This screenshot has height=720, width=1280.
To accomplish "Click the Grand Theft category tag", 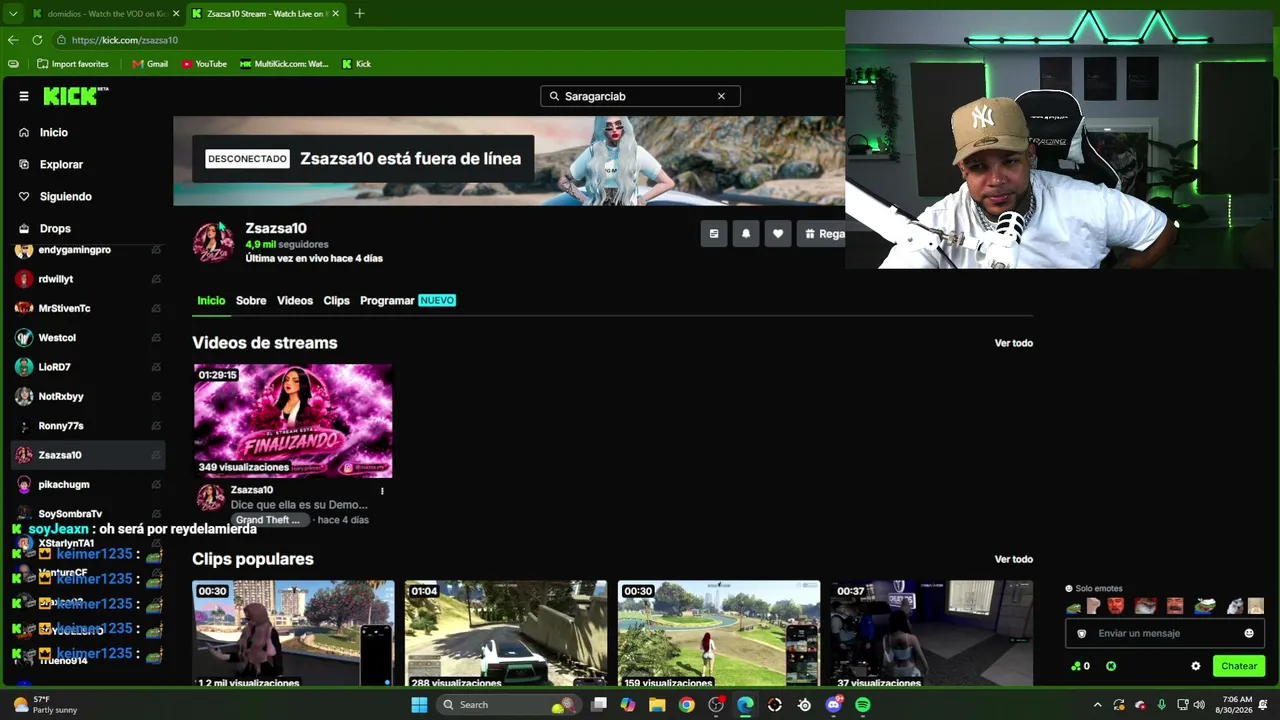I will point(268,520).
